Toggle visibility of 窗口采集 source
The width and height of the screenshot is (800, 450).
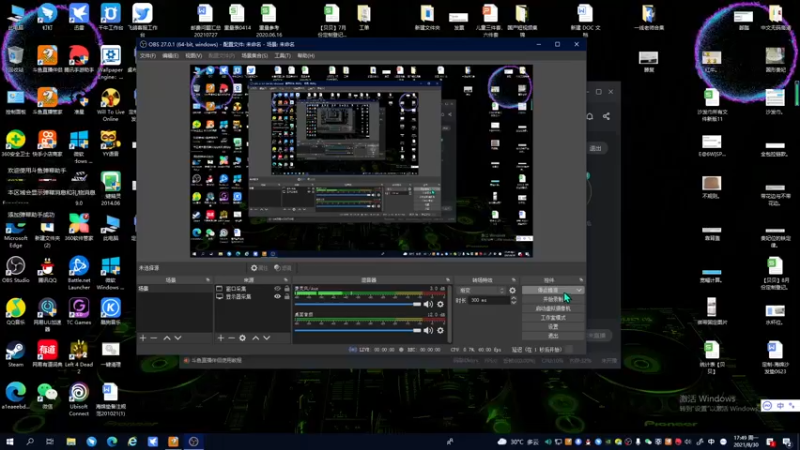tap(278, 289)
